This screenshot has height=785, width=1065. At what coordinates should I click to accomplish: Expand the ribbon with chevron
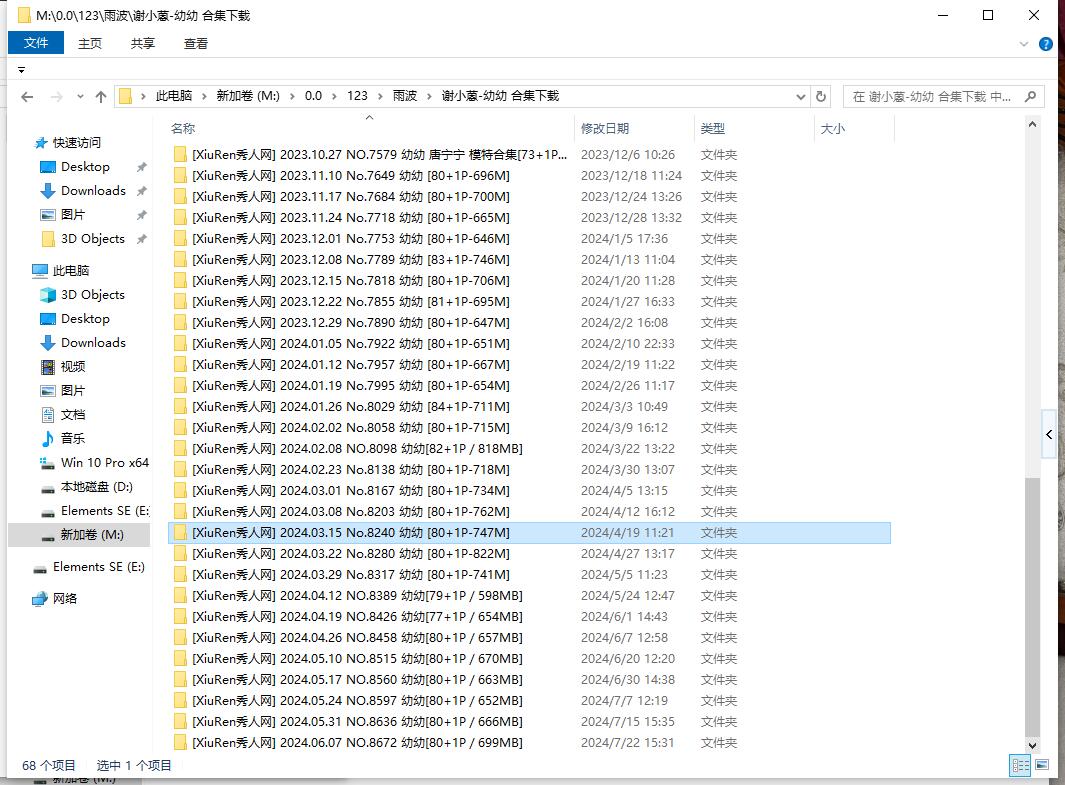[1024, 45]
